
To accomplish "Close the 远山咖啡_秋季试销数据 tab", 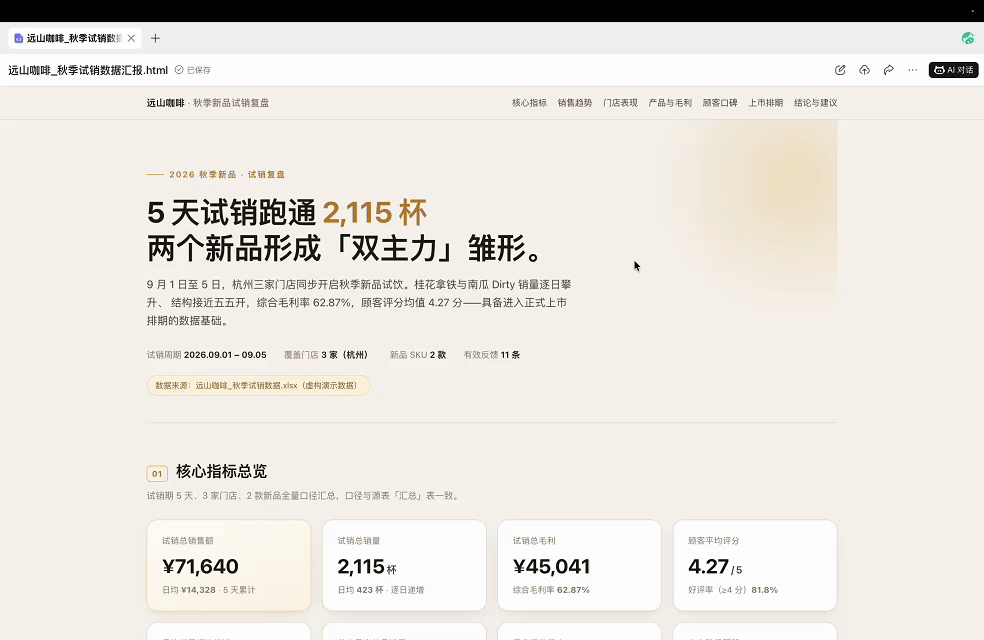I will coord(131,38).
